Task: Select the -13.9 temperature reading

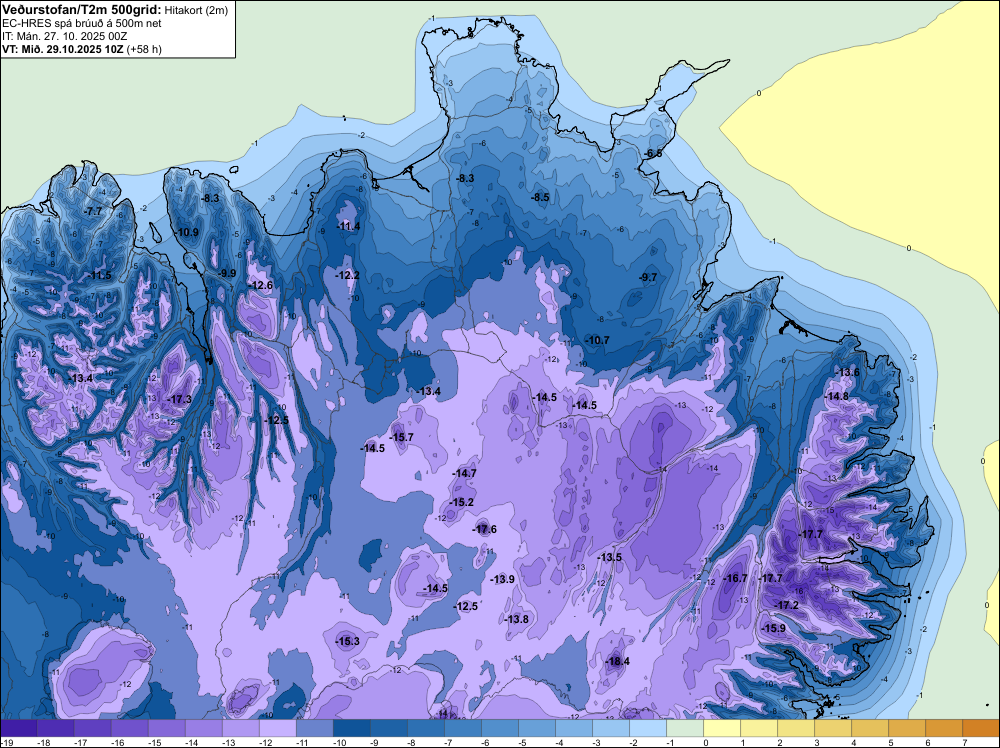Action: point(503,579)
